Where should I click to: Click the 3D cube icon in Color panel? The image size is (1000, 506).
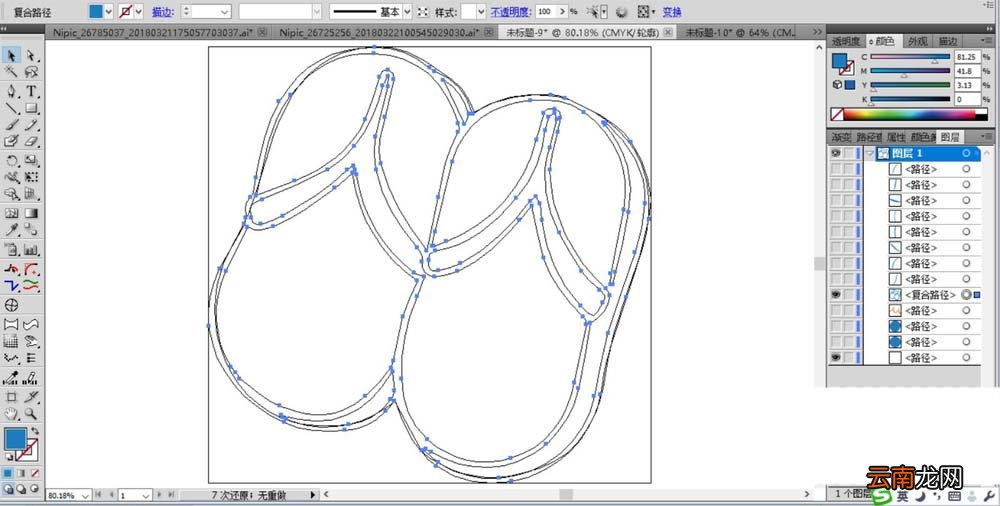(837, 84)
